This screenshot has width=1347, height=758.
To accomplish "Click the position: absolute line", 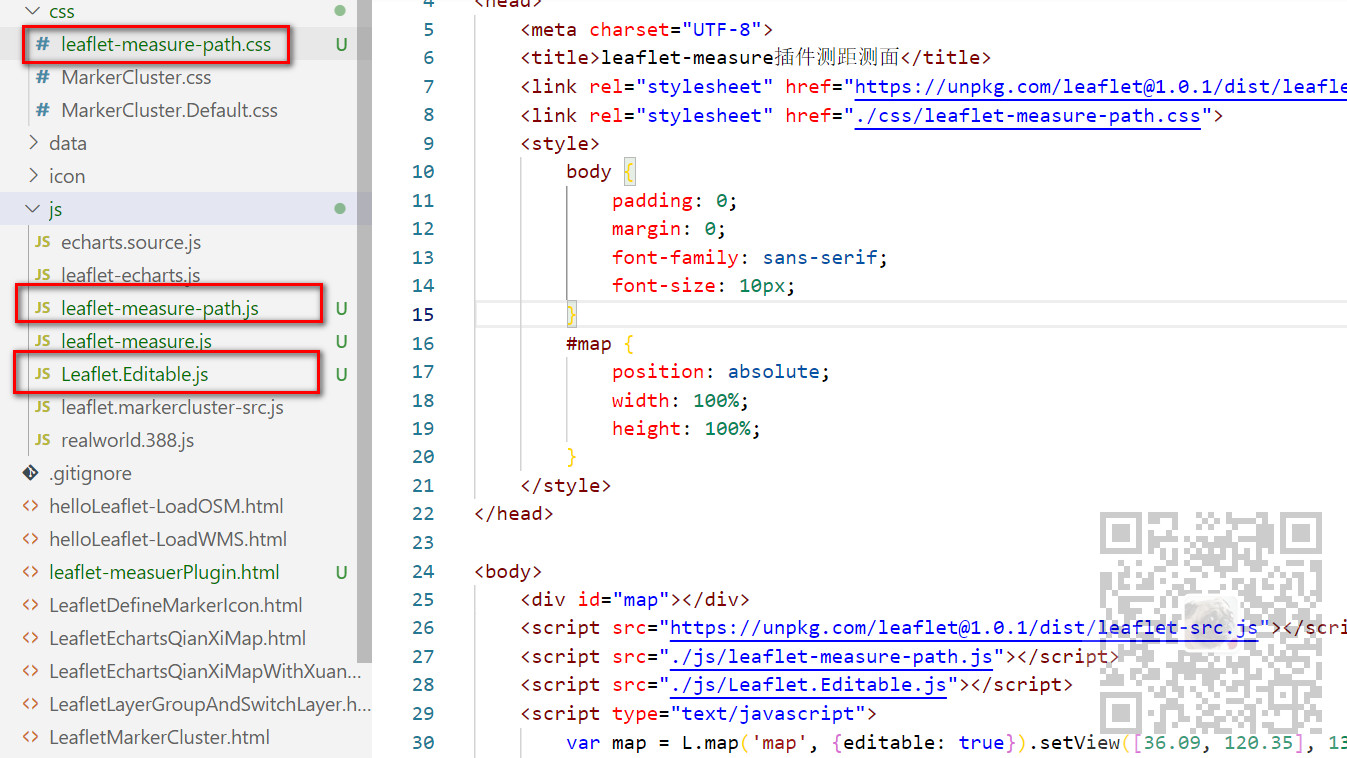I will pos(721,371).
